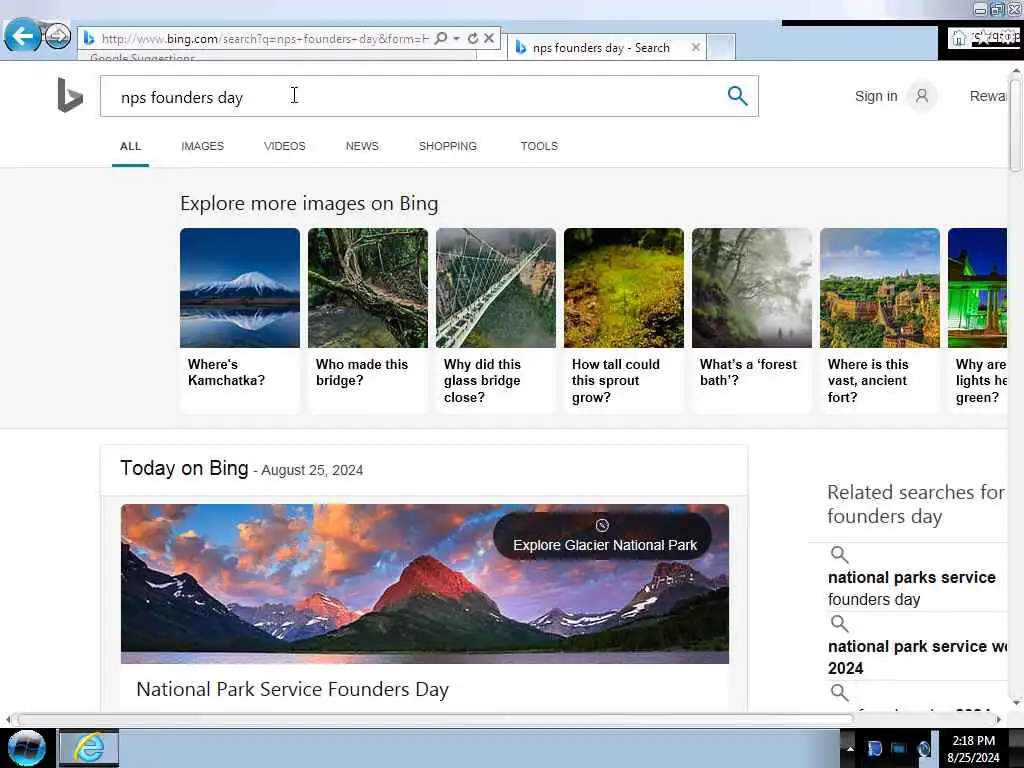Click the Explore Glacier National Park button
Screen dimensions: 1024x768
602,536
